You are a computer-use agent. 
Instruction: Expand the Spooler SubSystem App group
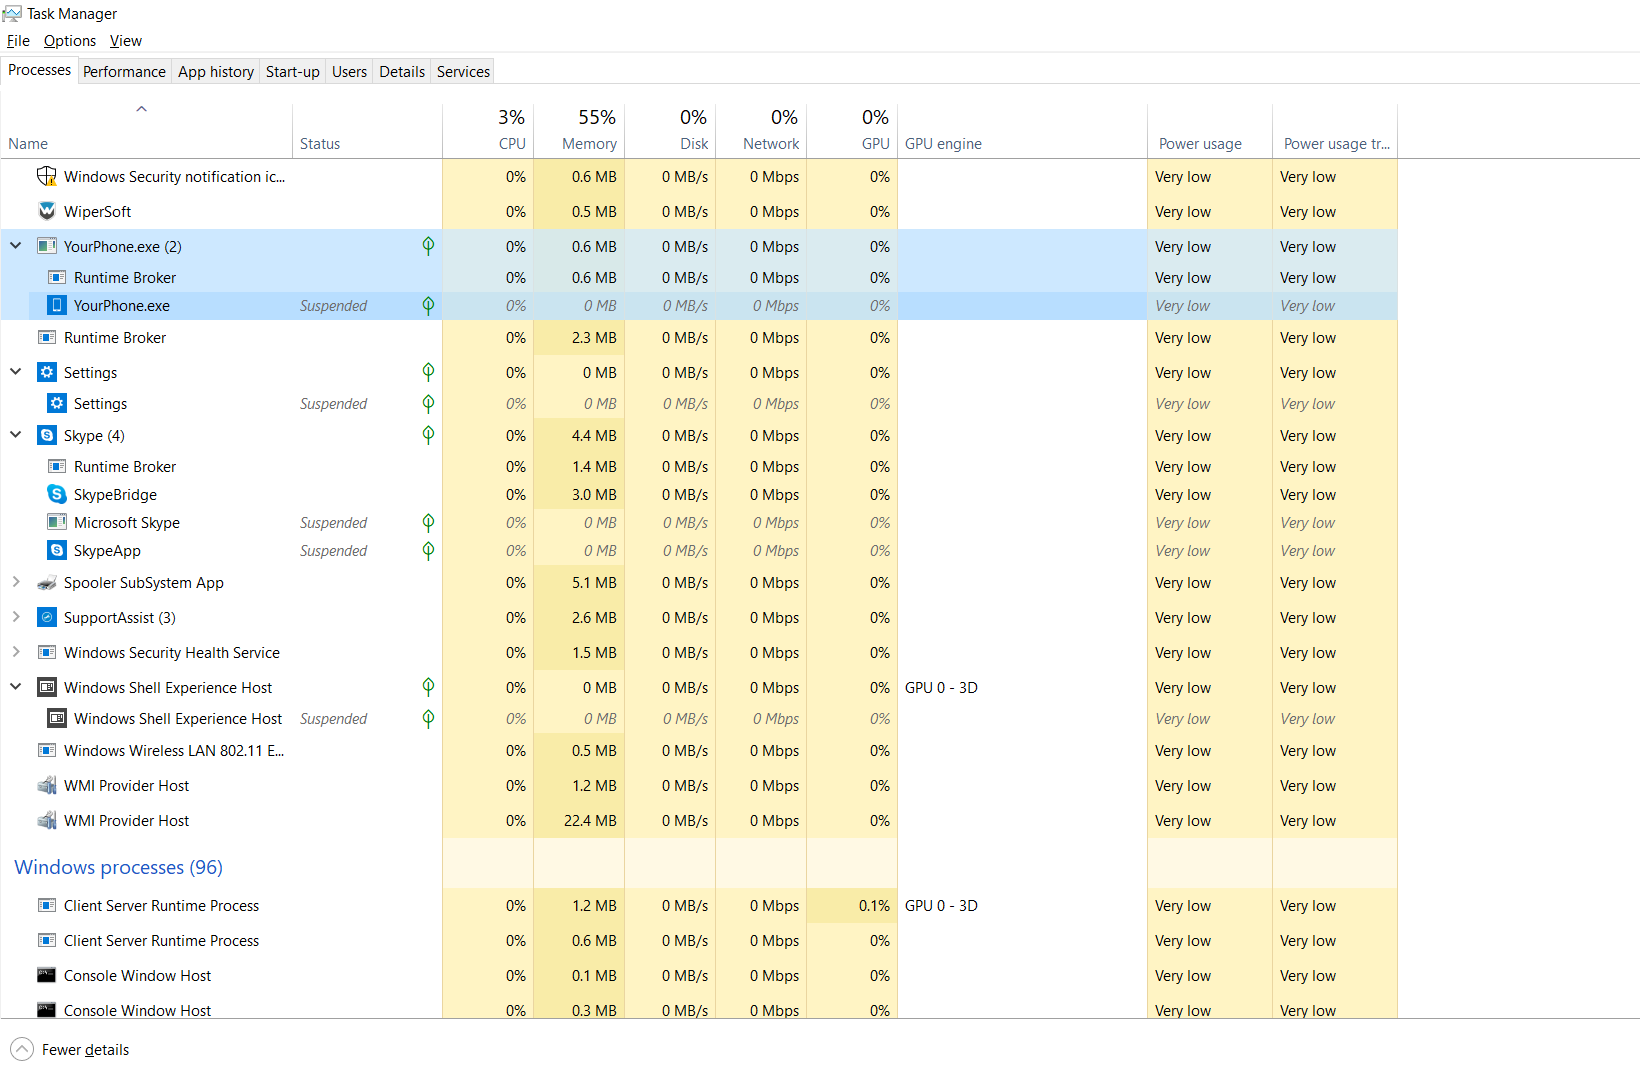point(15,582)
